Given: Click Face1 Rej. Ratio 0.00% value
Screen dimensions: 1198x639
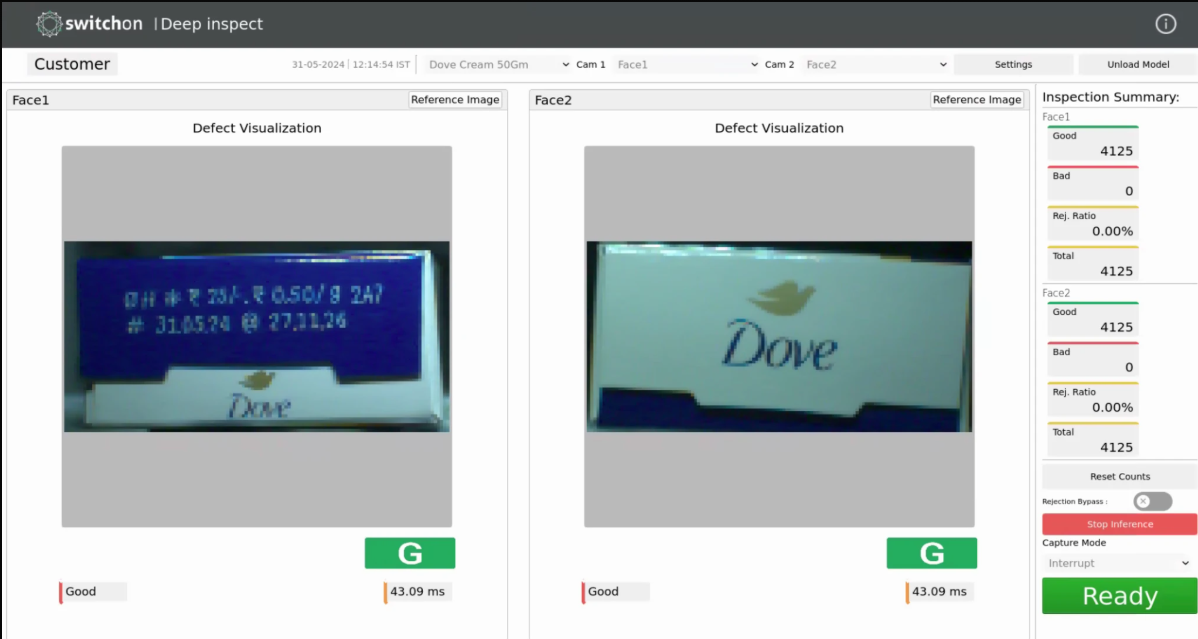Looking at the screenshot, I should [1112, 232].
